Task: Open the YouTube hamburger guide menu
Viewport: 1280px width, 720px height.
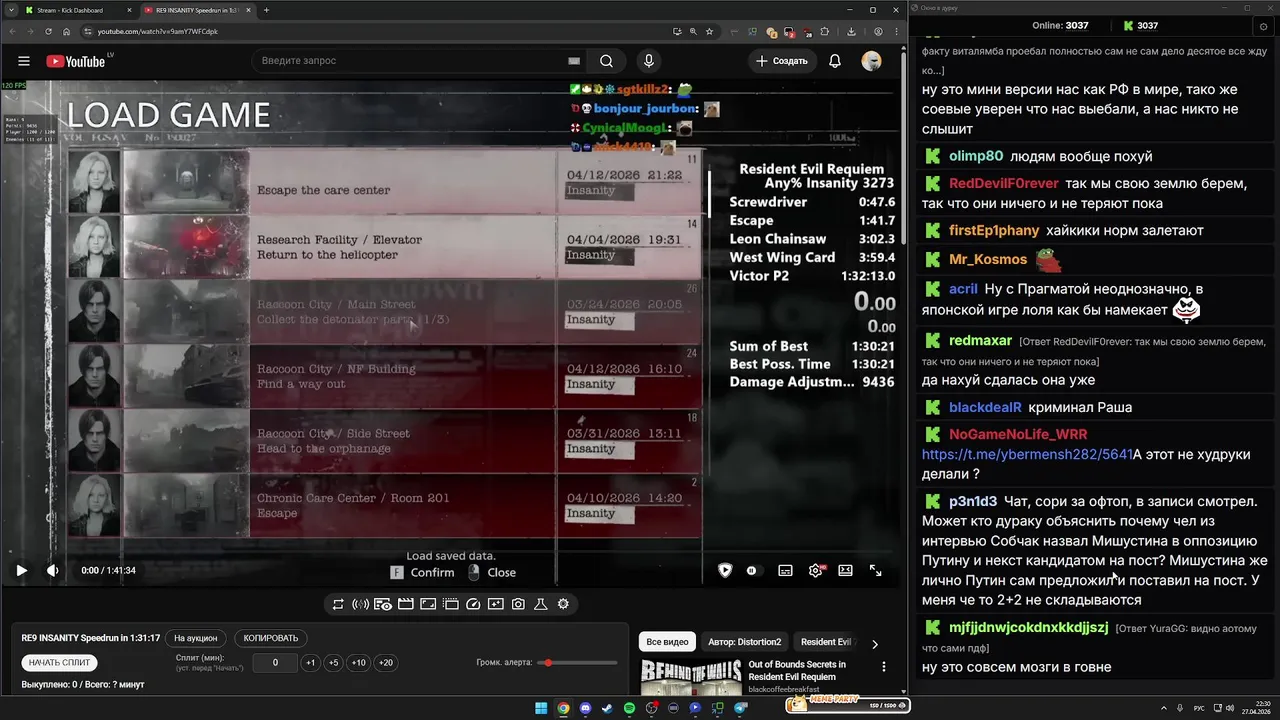Action: pos(24,61)
